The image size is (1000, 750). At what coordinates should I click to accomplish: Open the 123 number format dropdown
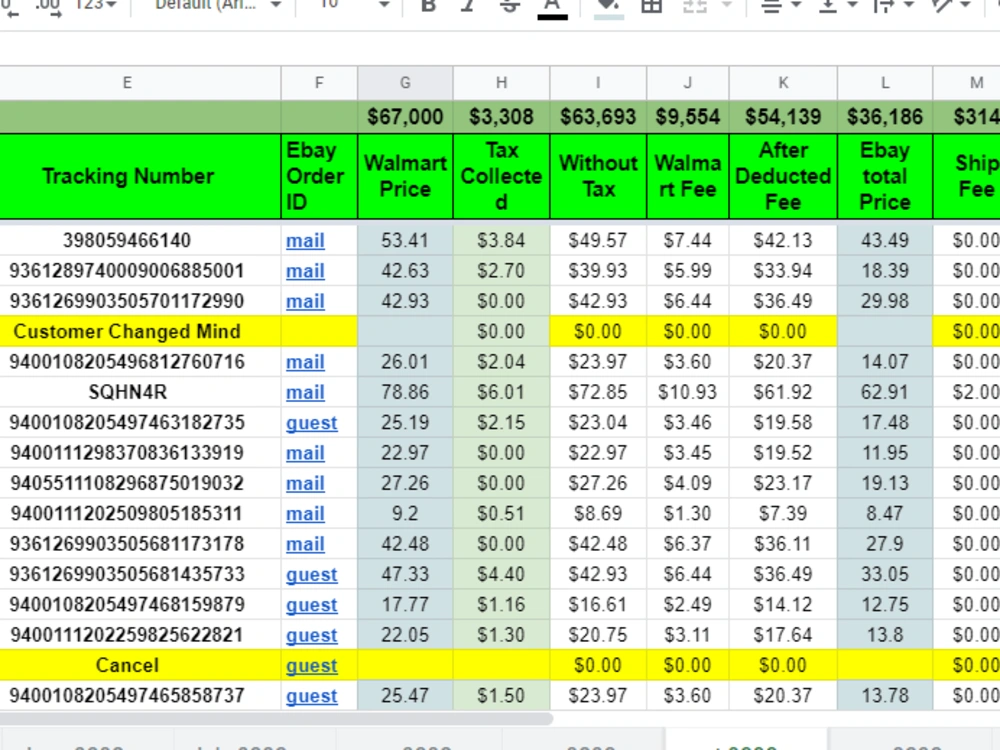[96, 5]
